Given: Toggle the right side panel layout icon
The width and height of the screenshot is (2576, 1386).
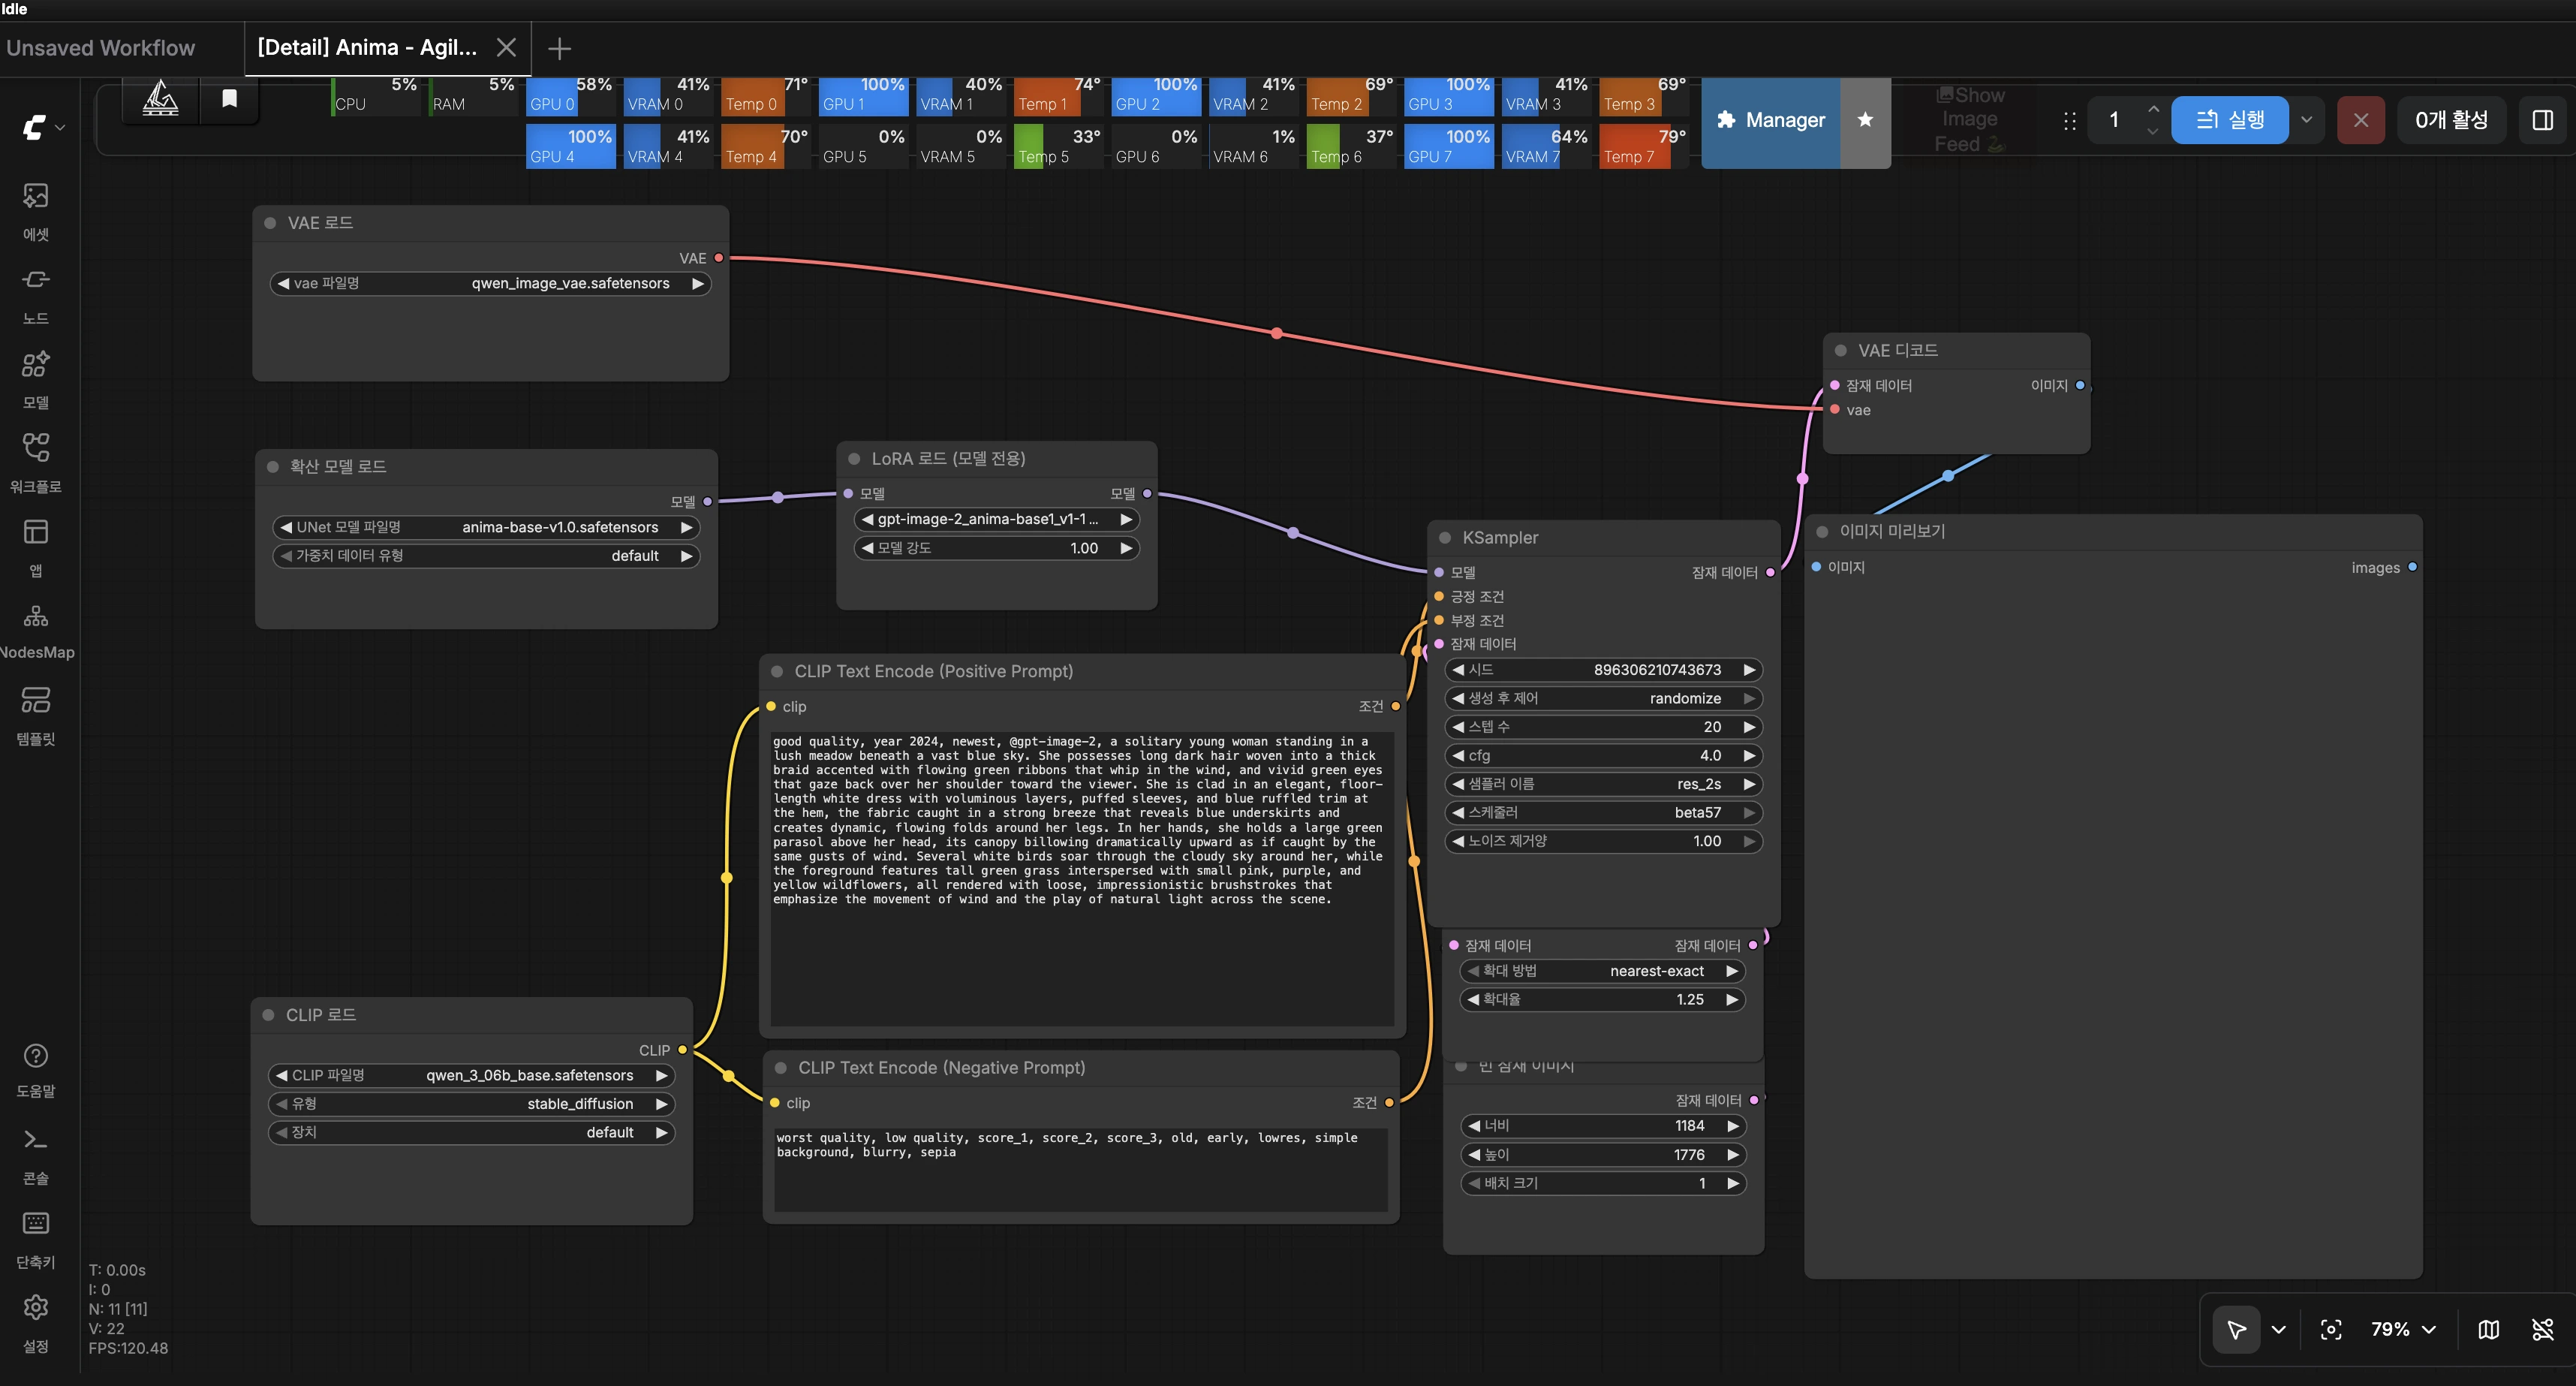Looking at the screenshot, I should (2542, 120).
